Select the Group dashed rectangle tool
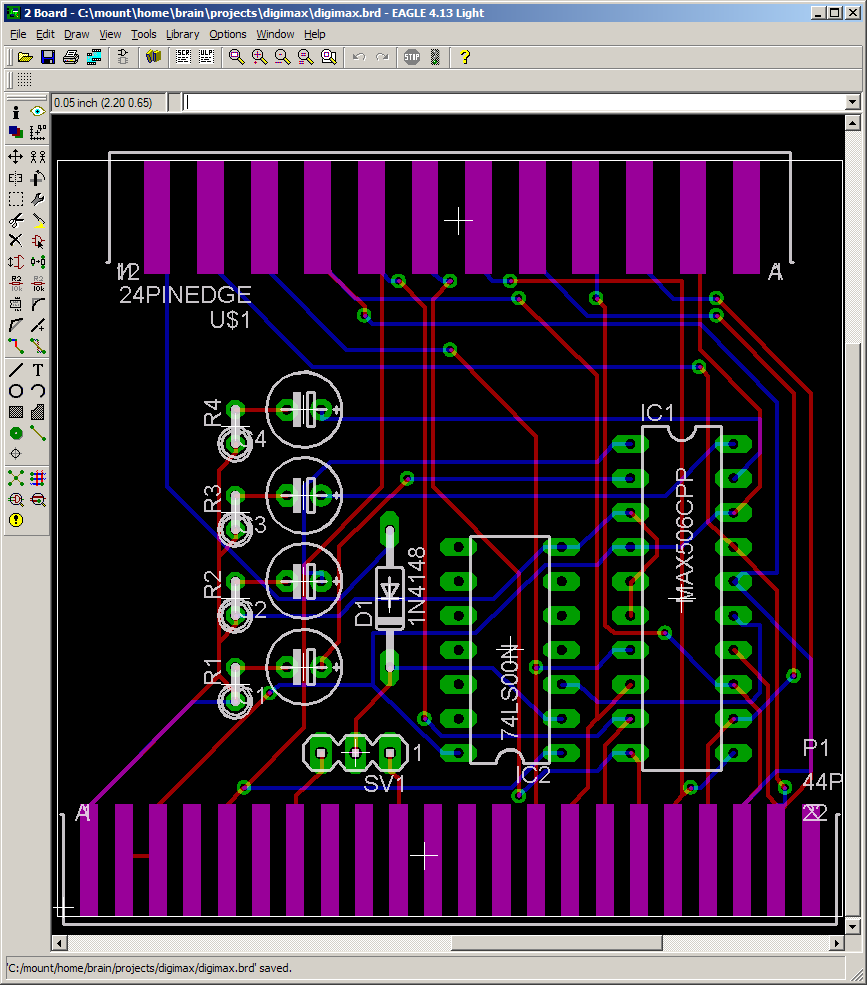867x985 pixels. (x=16, y=199)
